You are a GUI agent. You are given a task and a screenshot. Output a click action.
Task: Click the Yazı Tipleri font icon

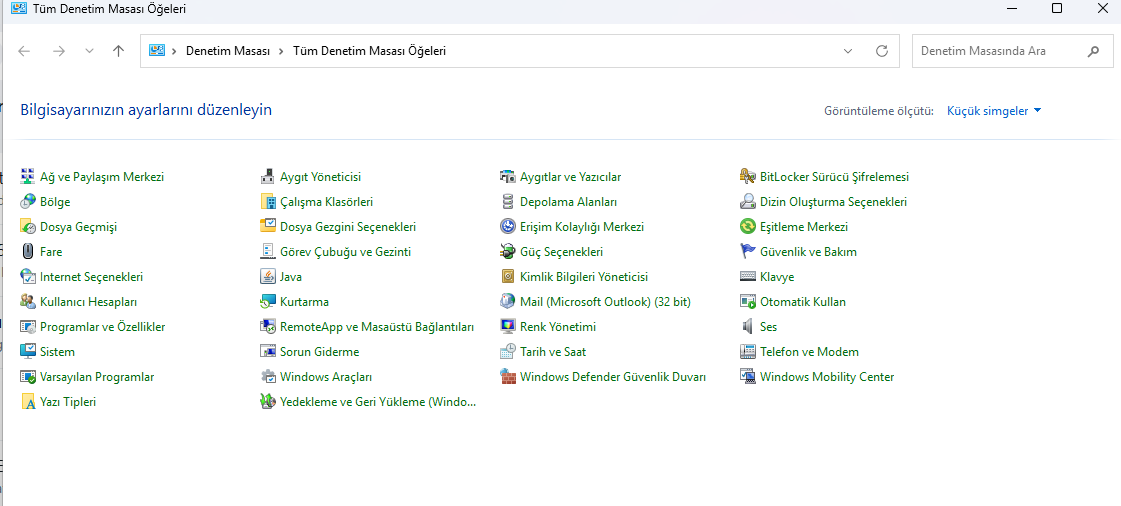pyautogui.click(x=28, y=402)
